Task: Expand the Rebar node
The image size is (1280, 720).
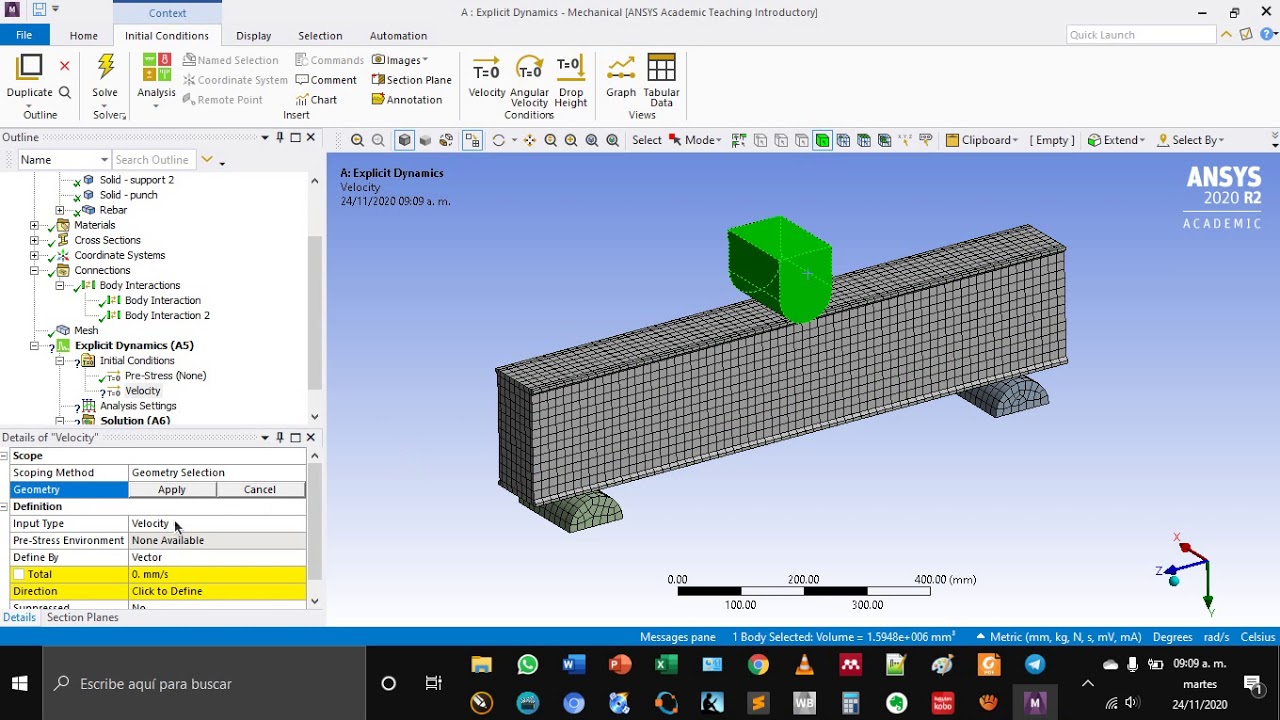Action: pyautogui.click(x=59, y=210)
